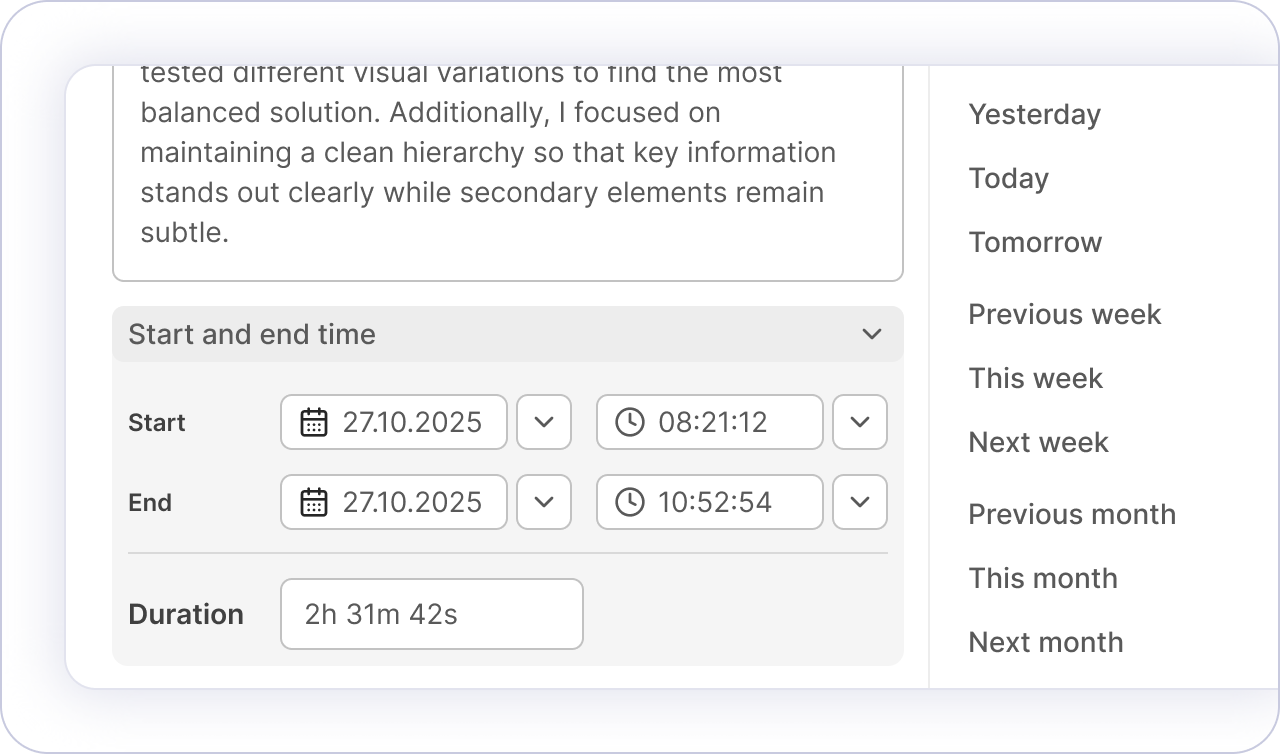Open the End date dropdown chevron
The width and height of the screenshot is (1280, 754).
544,502
